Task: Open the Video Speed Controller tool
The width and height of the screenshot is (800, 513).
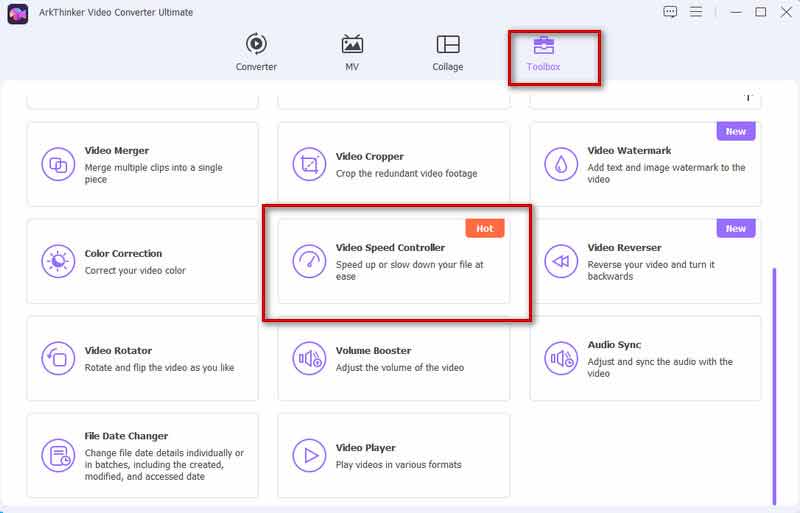Action: tap(394, 262)
